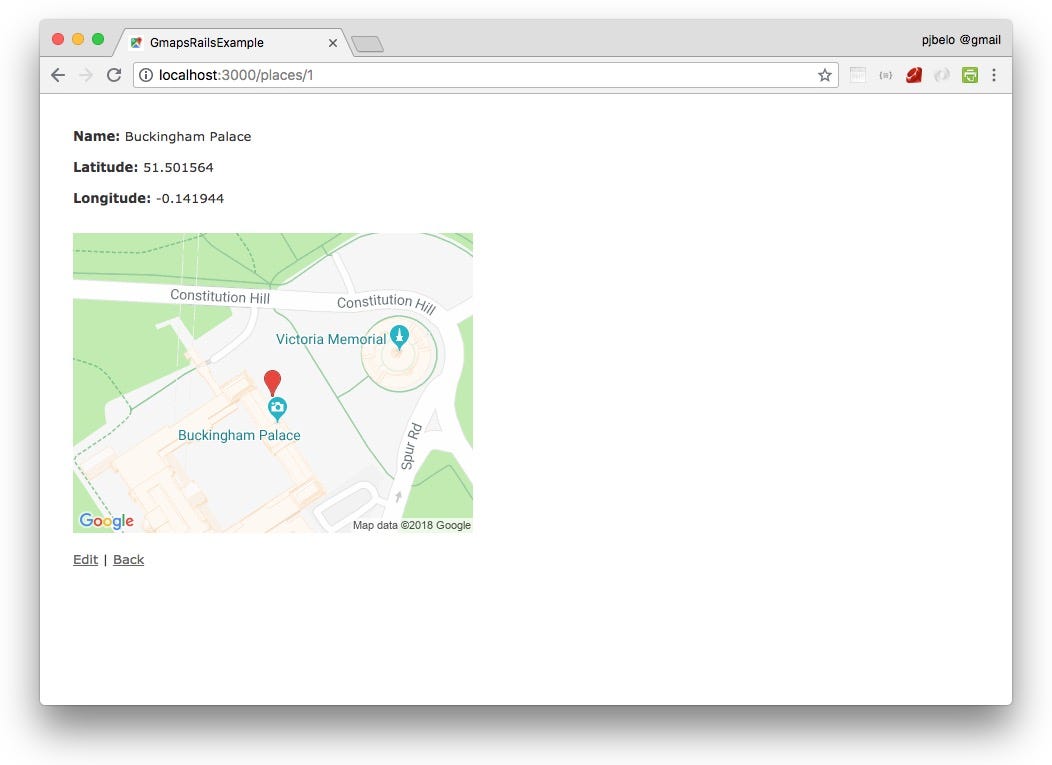Image resolution: width=1052 pixels, height=765 pixels.
Task: Close the GmapsRailsExample tab
Action: click(333, 43)
